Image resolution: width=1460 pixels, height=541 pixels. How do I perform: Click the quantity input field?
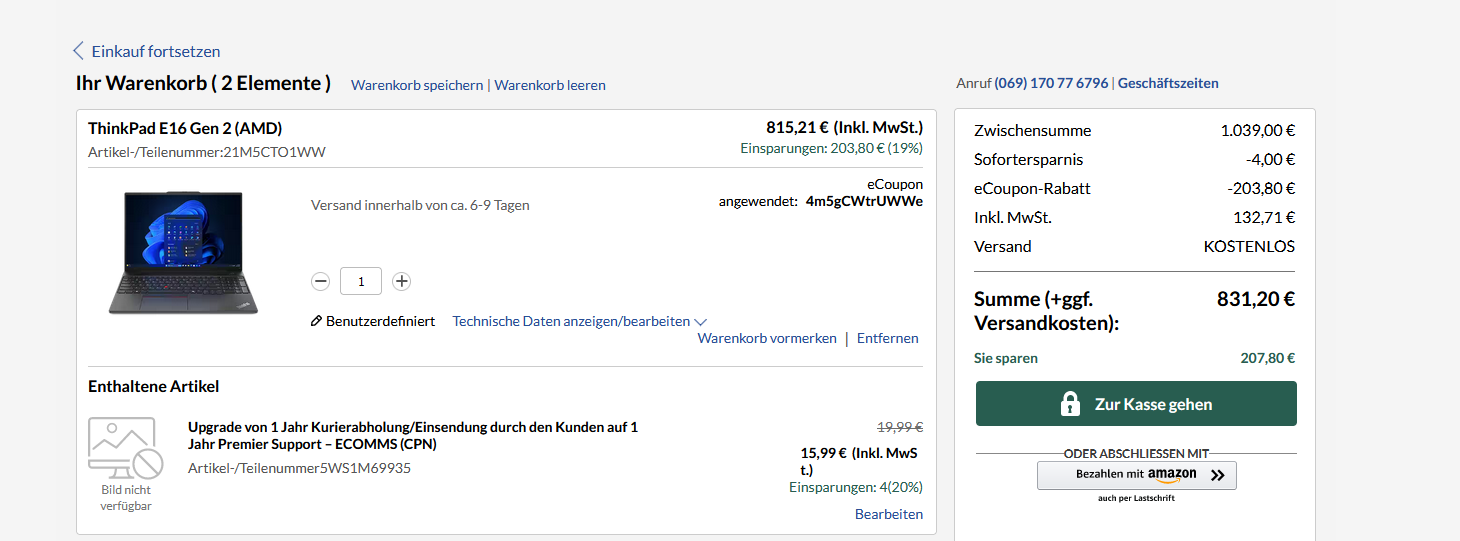click(361, 282)
